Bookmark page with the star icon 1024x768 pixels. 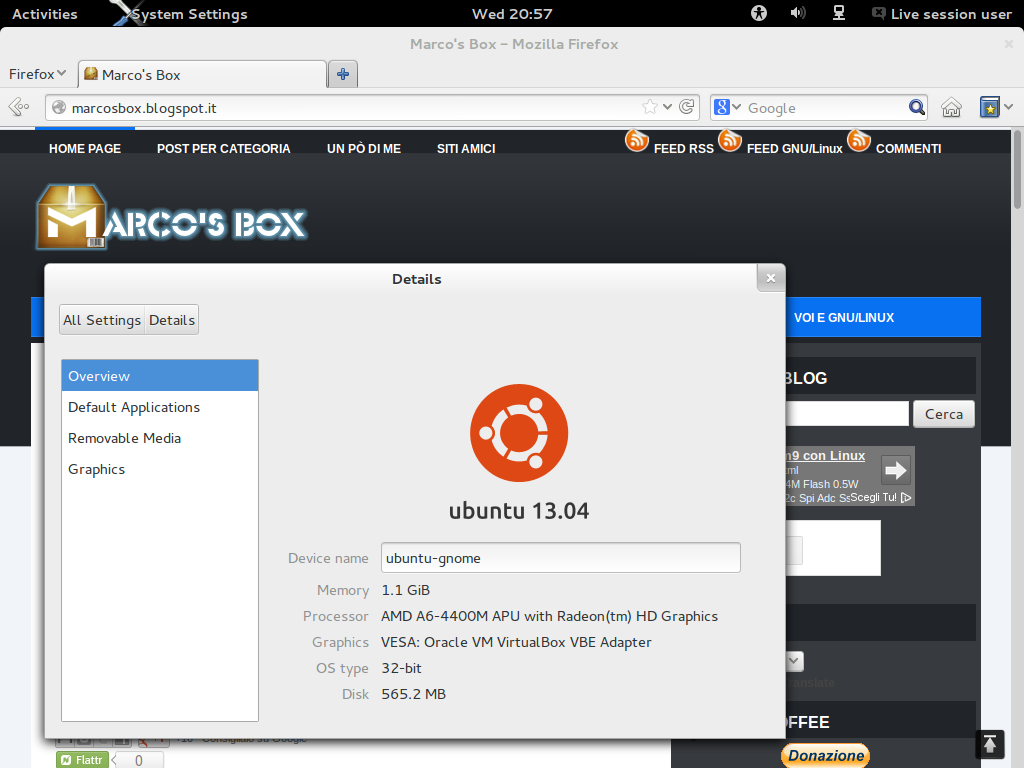(x=649, y=106)
